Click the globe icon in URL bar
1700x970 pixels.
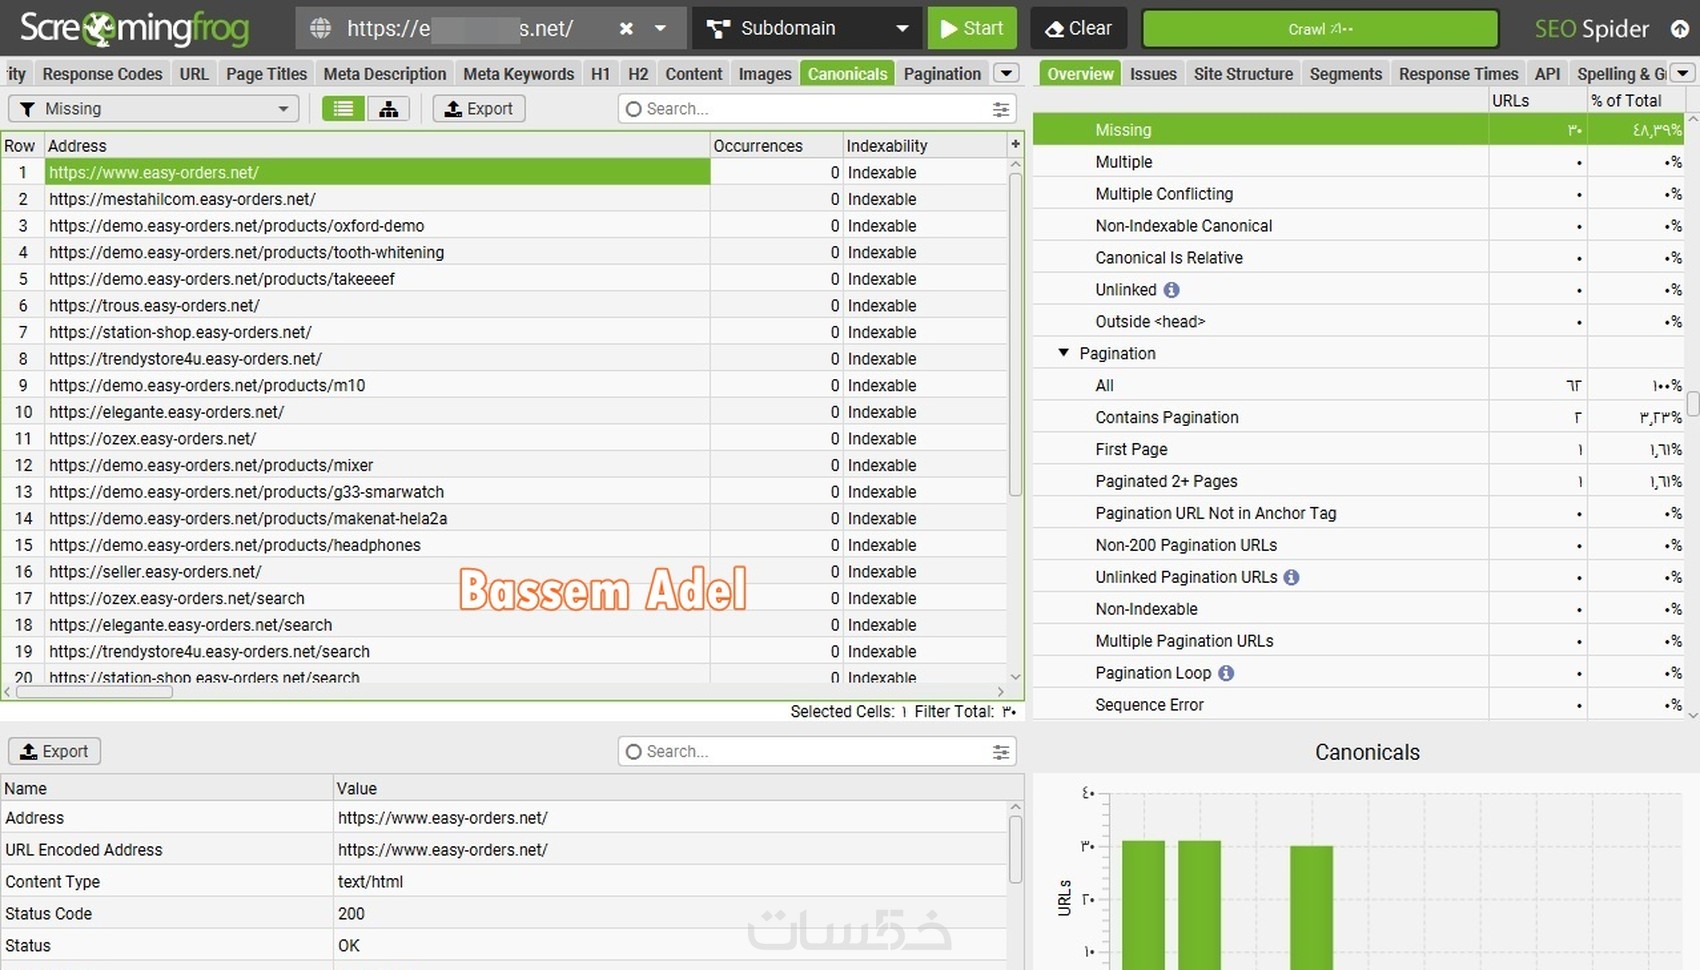[x=320, y=28]
